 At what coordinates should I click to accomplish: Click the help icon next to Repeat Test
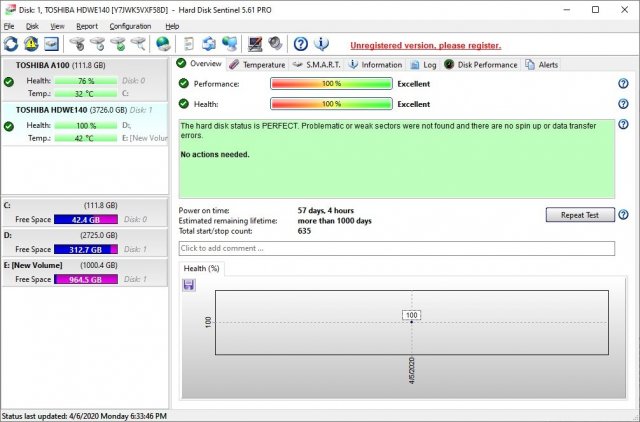(623, 215)
